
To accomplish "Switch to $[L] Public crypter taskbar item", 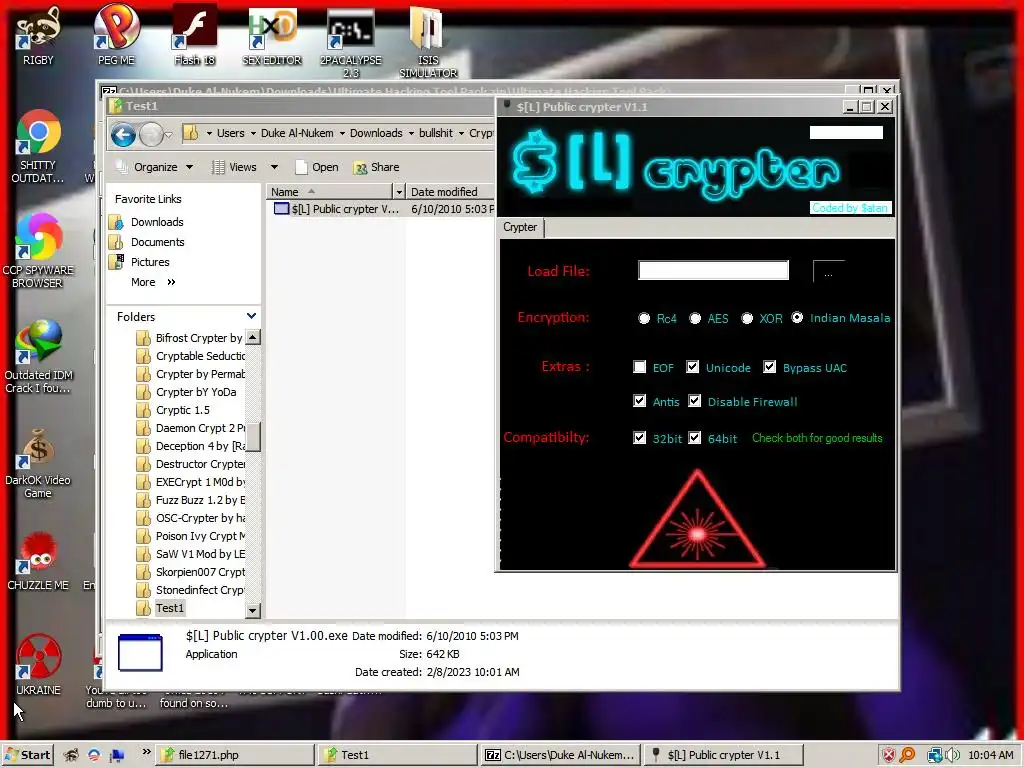I will pyautogui.click(x=722, y=755).
